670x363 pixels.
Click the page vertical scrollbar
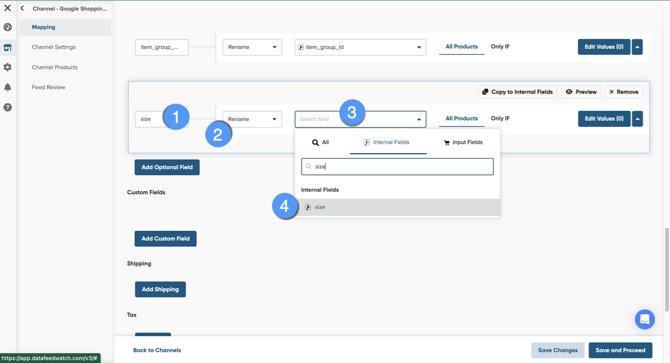click(667, 269)
